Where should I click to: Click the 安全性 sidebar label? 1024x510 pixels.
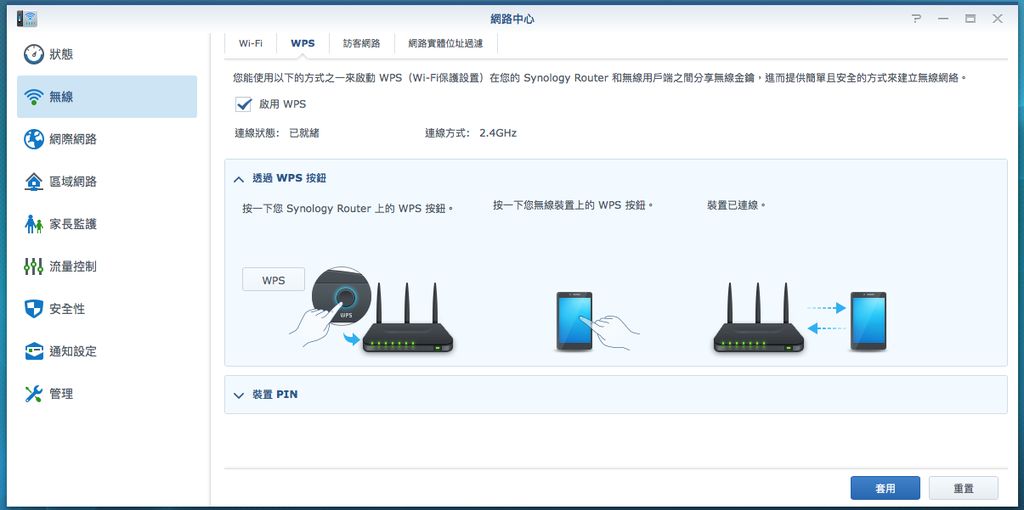(67, 309)
